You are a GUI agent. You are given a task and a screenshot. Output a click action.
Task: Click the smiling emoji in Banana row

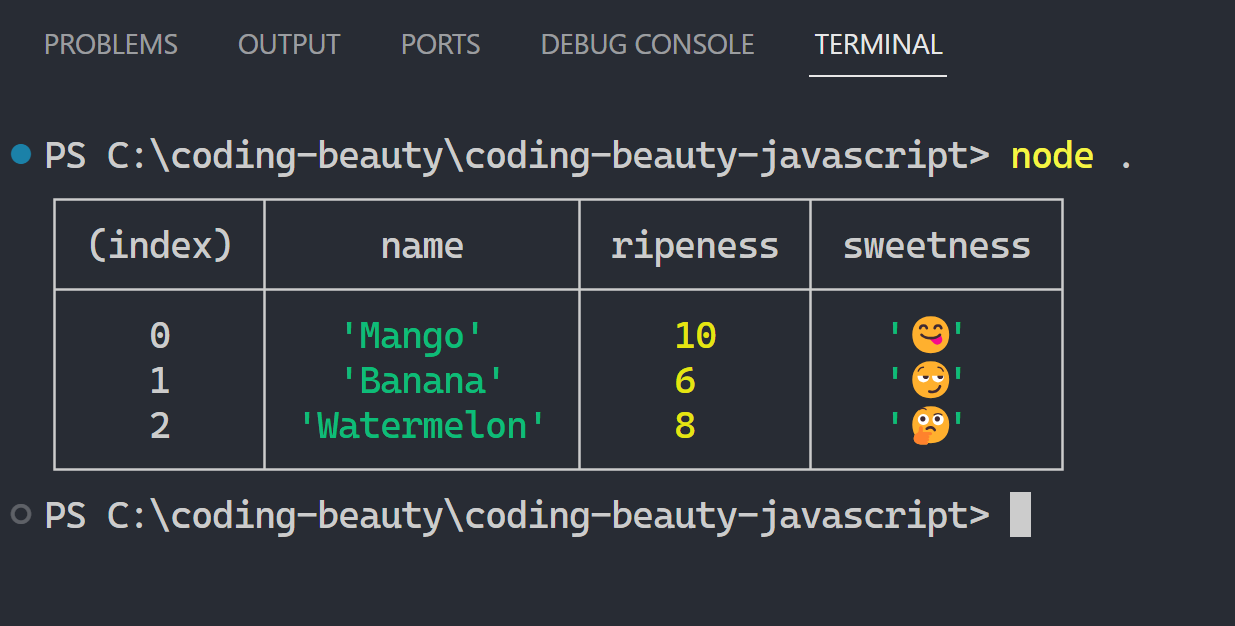(x=928, y=381)
